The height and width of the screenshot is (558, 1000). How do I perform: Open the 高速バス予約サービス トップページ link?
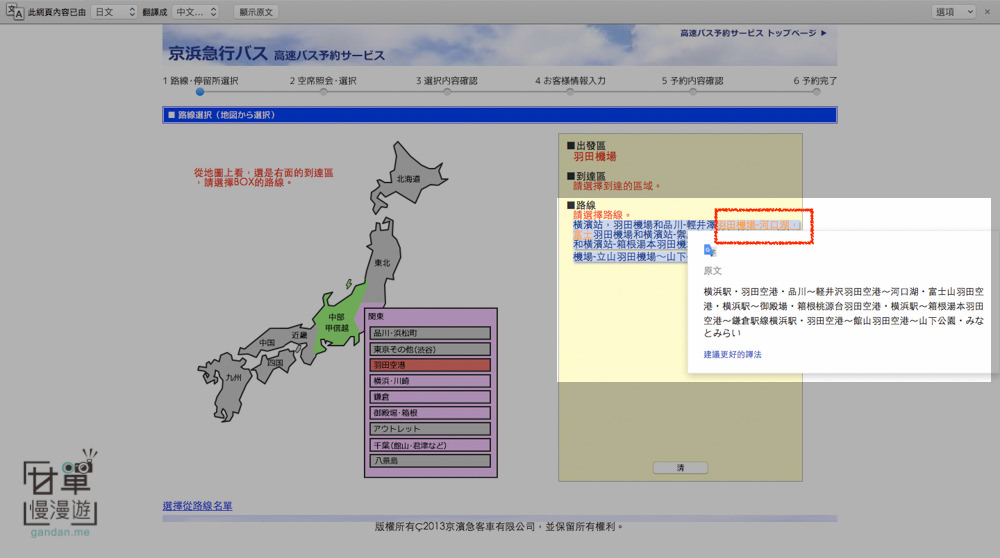(x=753, y=33)
